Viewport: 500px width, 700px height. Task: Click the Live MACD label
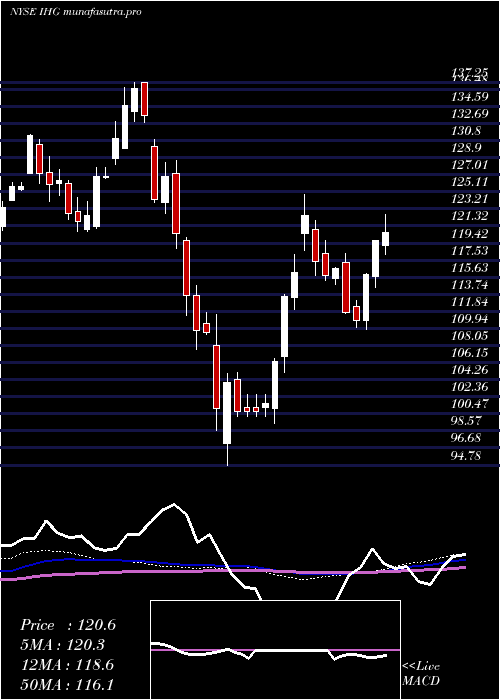[421, 673]
